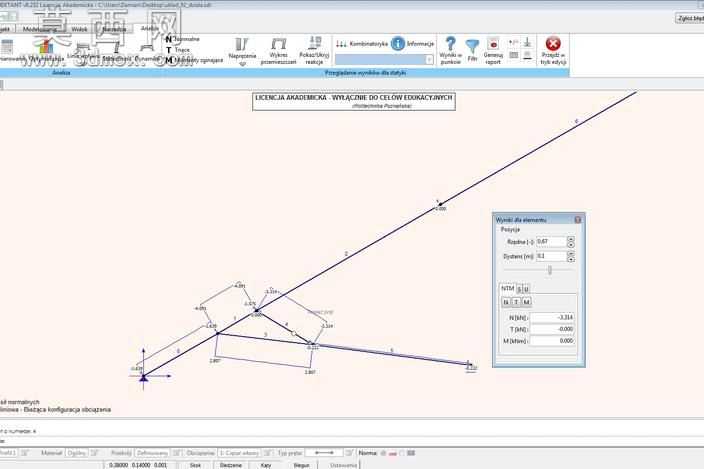Show Normalne (N) force diagram
Viewport: 704px width, 469px height.
183,39
